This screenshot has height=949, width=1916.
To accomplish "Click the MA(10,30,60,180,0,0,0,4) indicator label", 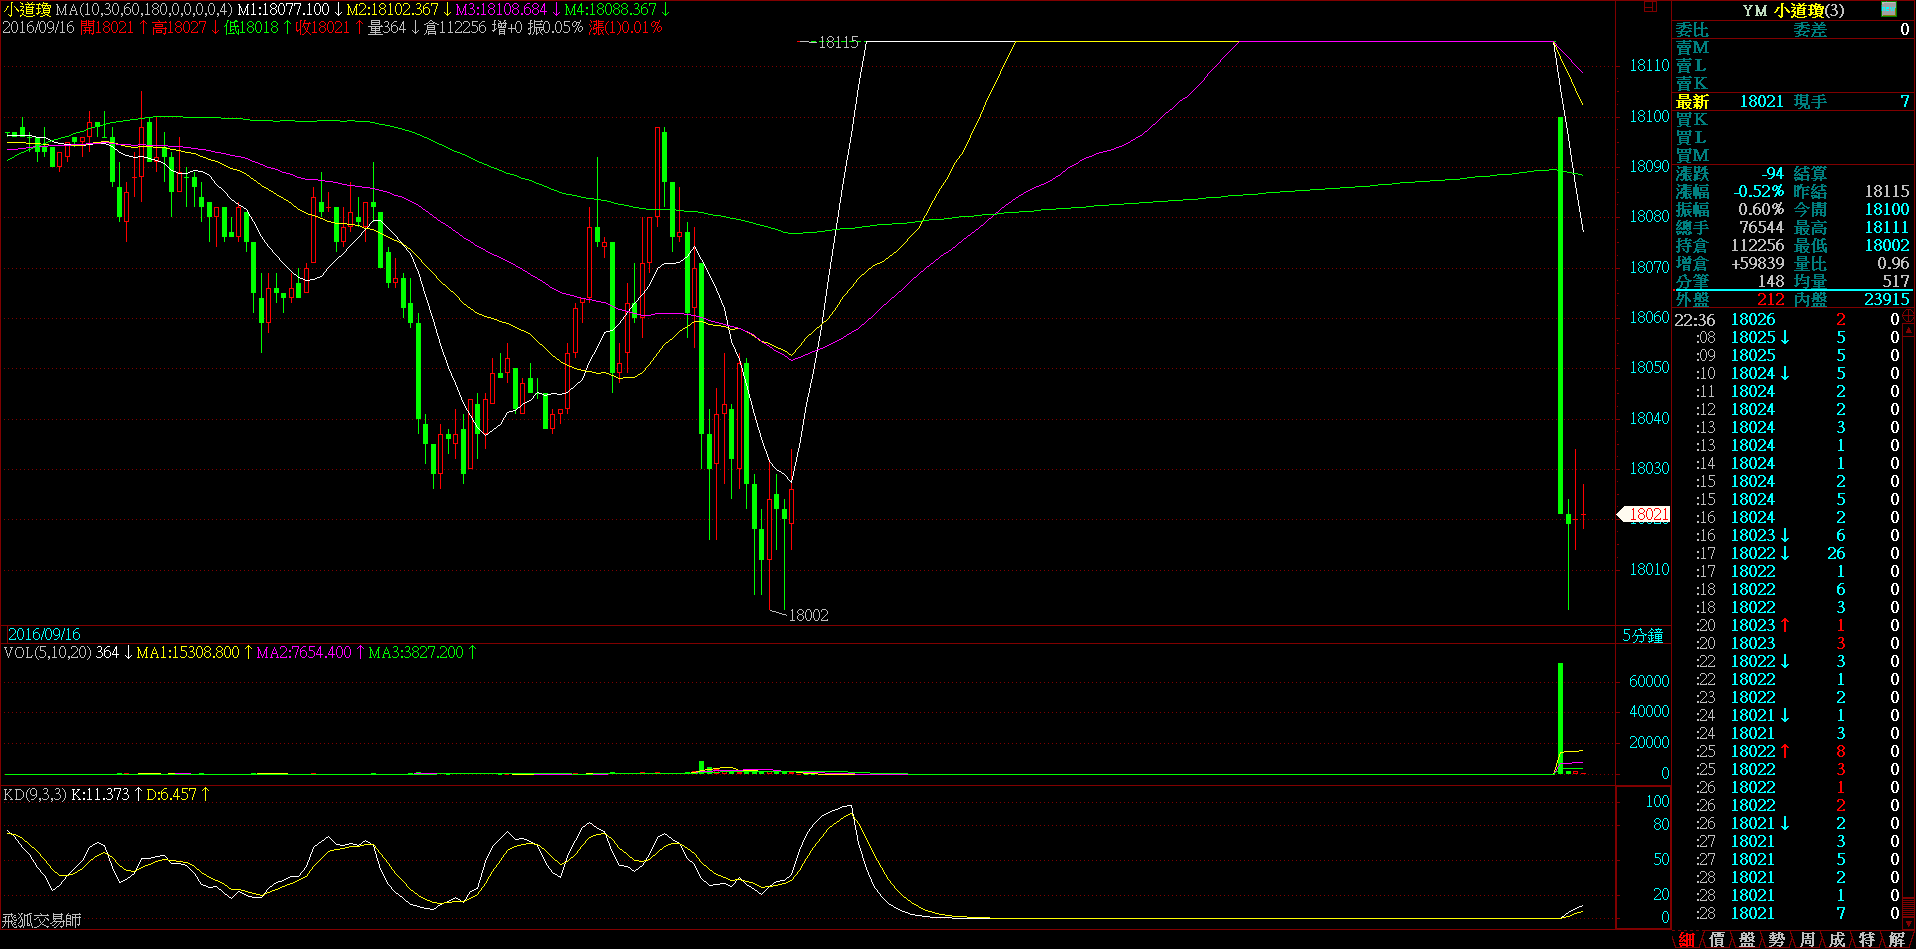I will click(144, 9).
